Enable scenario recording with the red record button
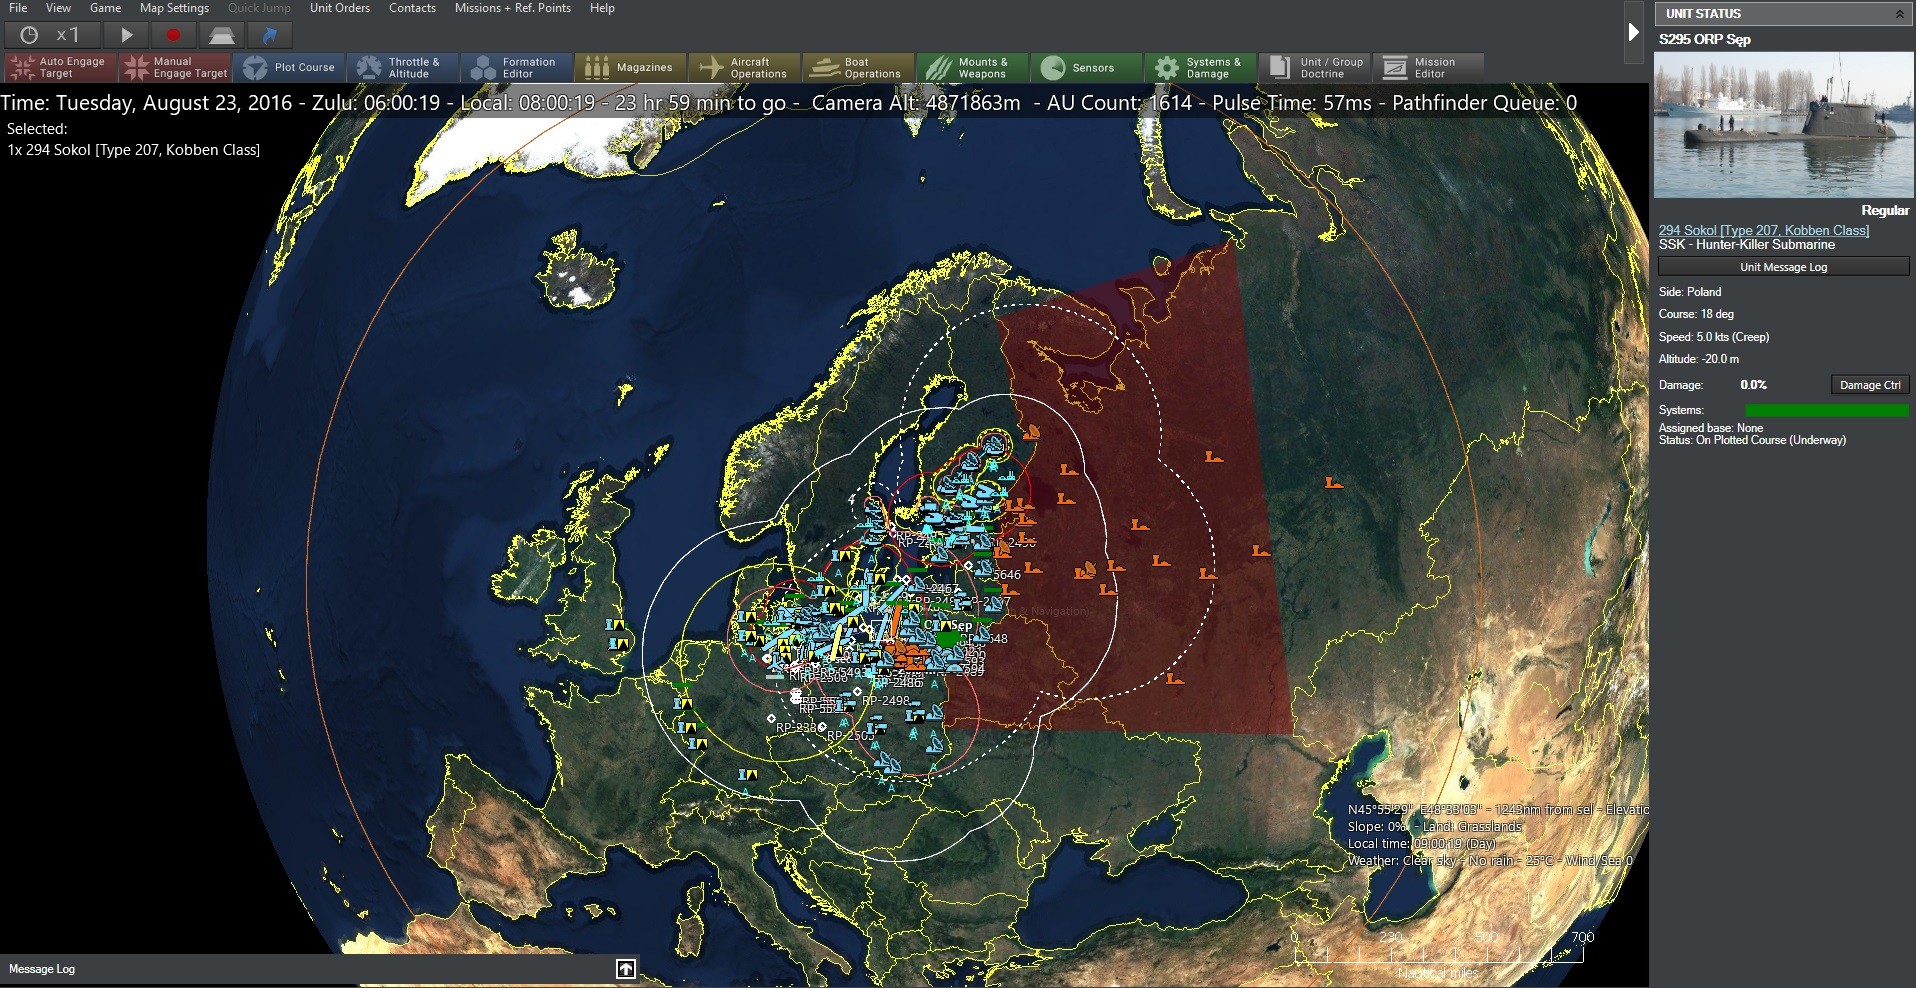 coord(172,34)
